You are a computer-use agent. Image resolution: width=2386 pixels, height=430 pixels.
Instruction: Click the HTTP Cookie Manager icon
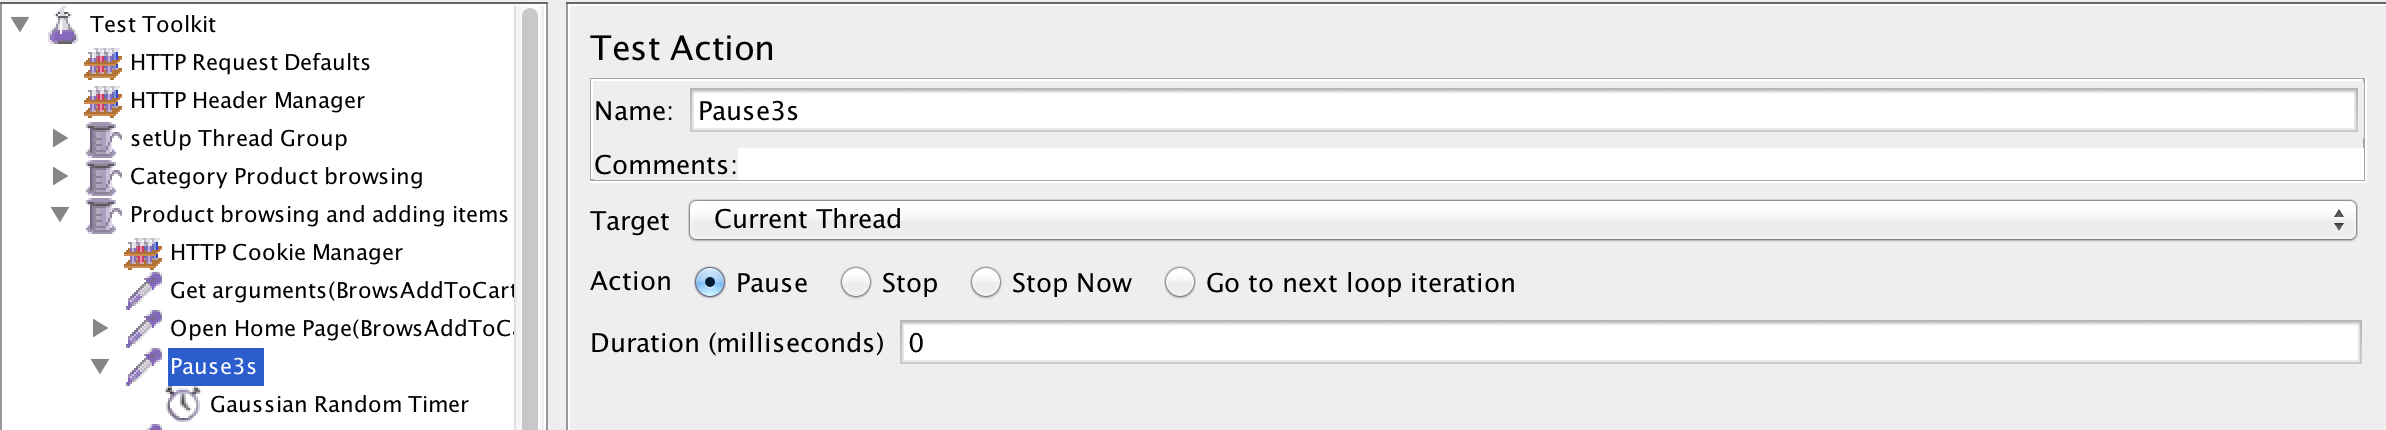pos(143,253)
